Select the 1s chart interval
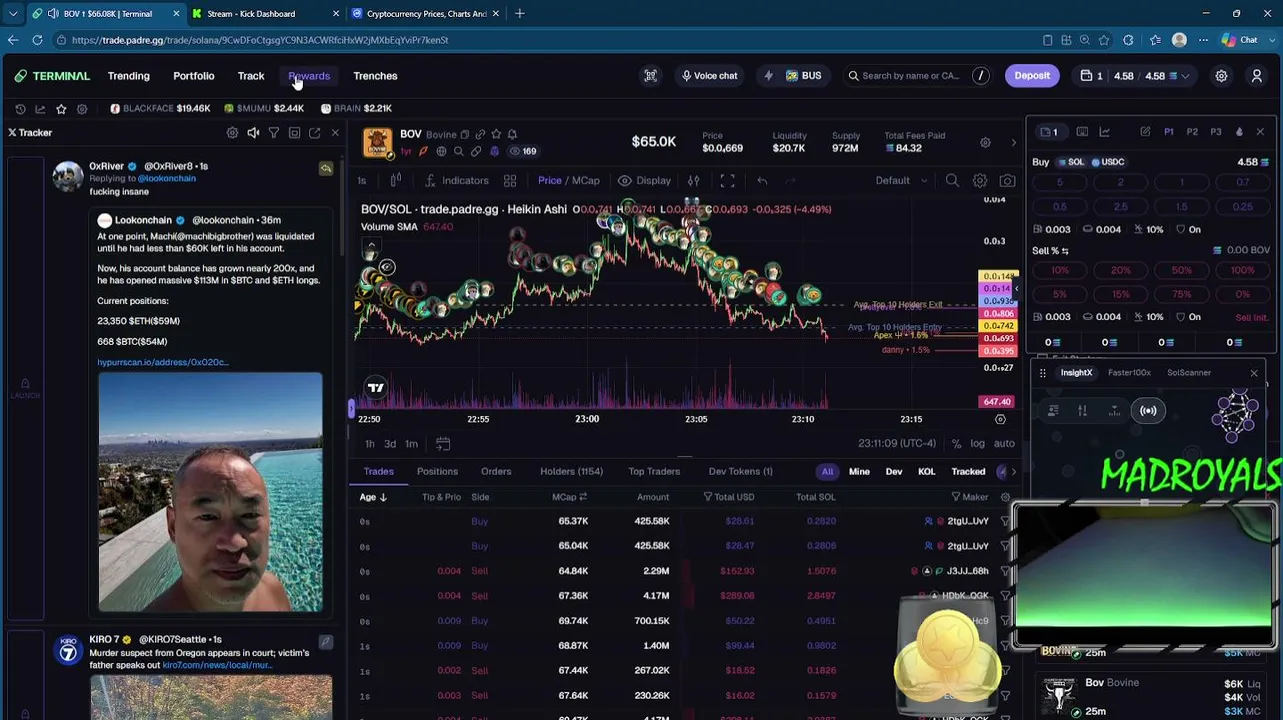 pyautogui.click(x=362, y=181)
